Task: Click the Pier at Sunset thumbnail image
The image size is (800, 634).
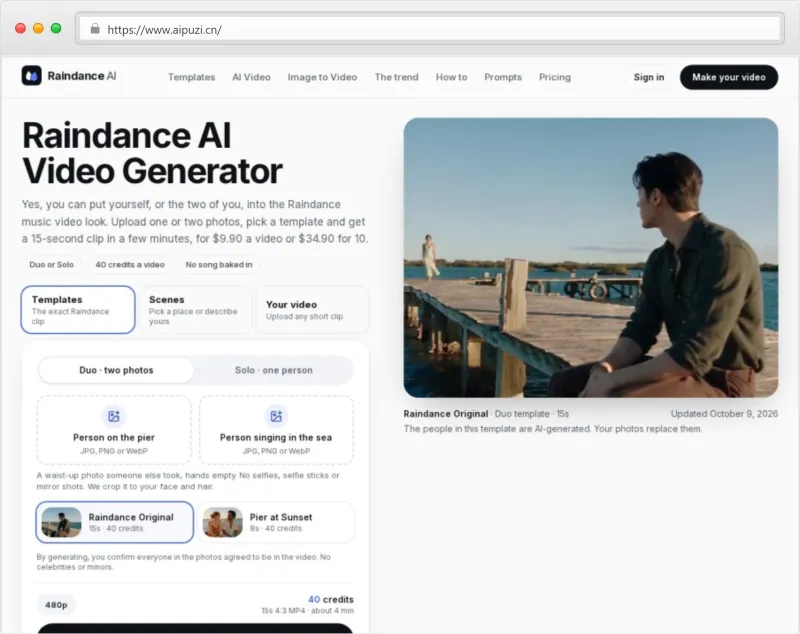Action: point(222,522)
